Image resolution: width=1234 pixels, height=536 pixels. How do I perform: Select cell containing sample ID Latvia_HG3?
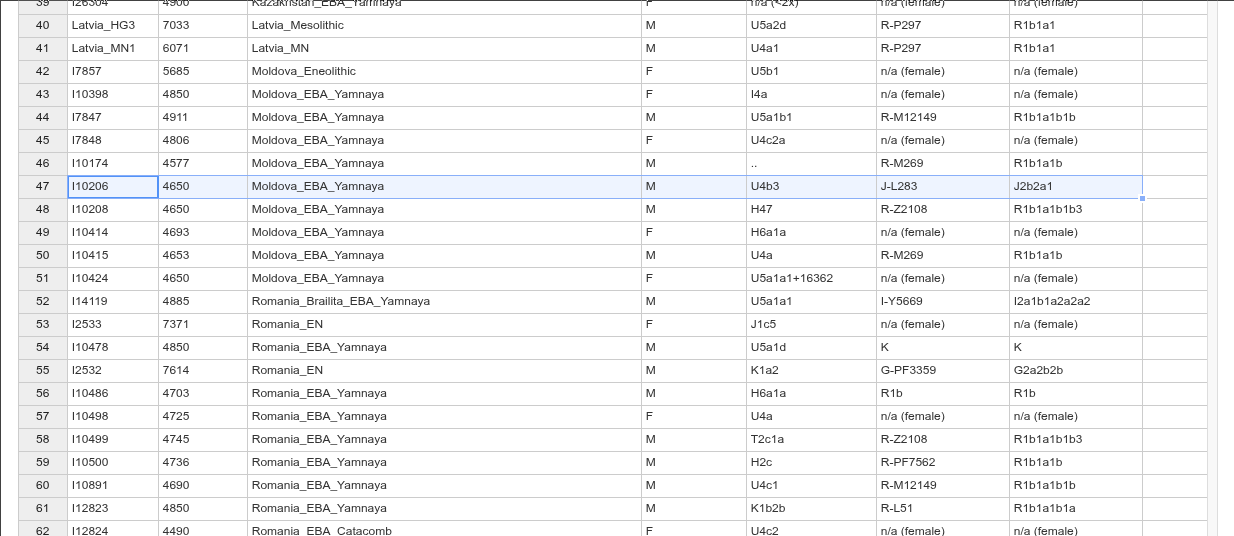(x=113, y=25)
